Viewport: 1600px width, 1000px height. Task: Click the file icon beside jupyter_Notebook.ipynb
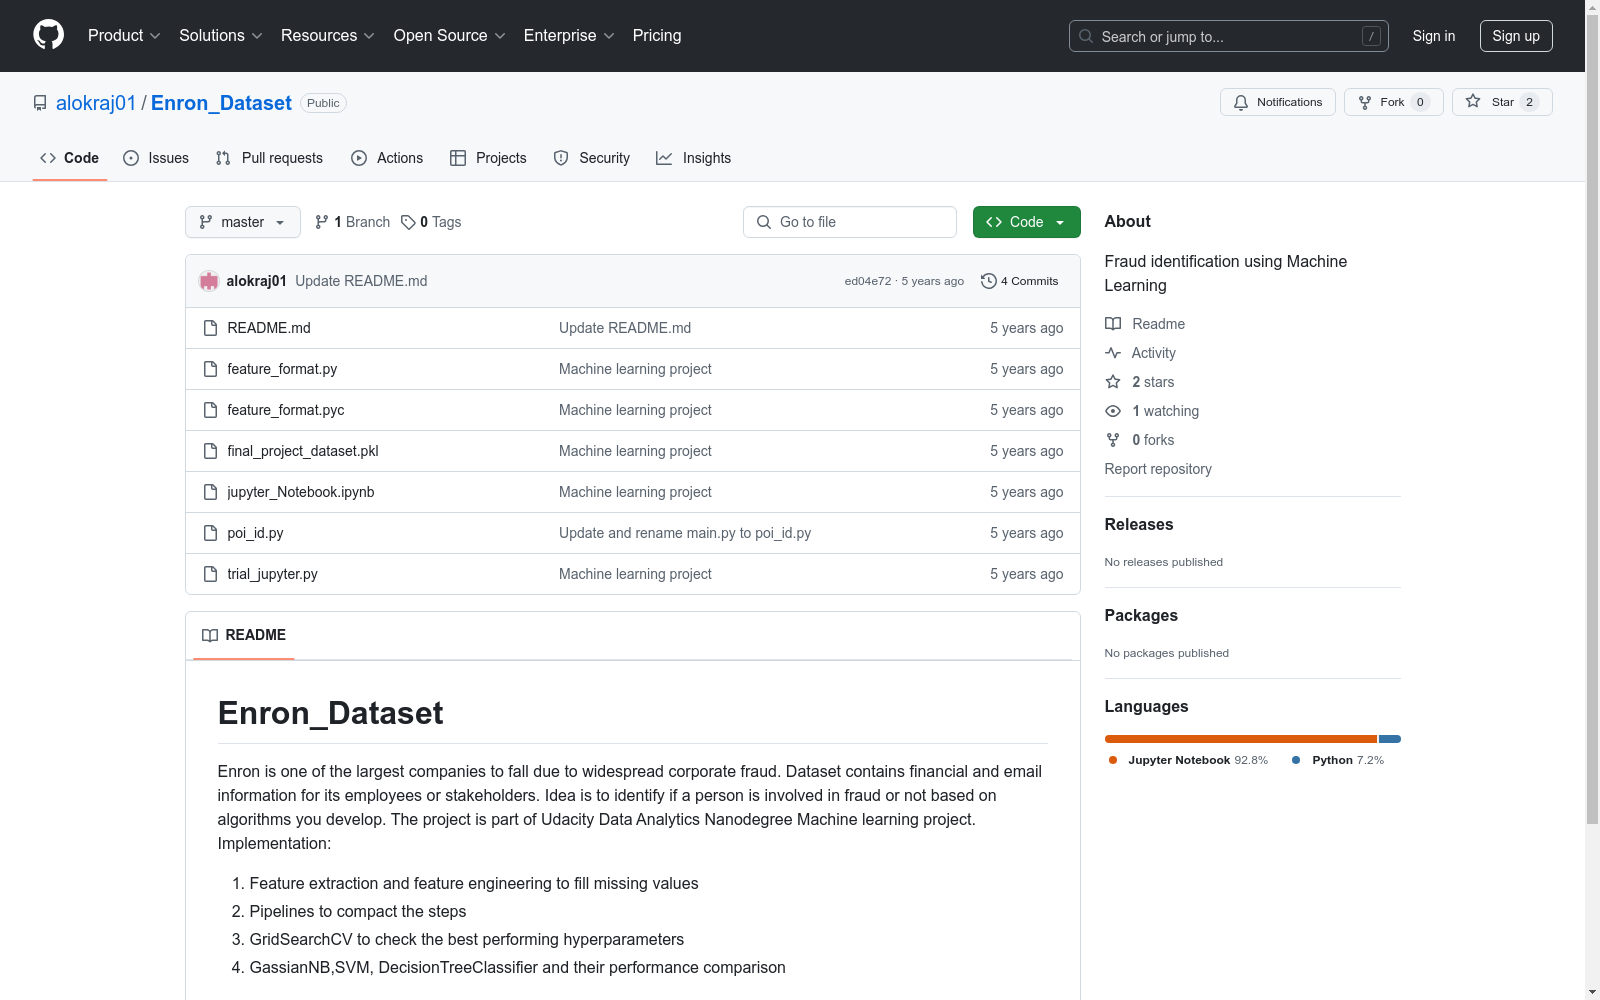(210, 492)
